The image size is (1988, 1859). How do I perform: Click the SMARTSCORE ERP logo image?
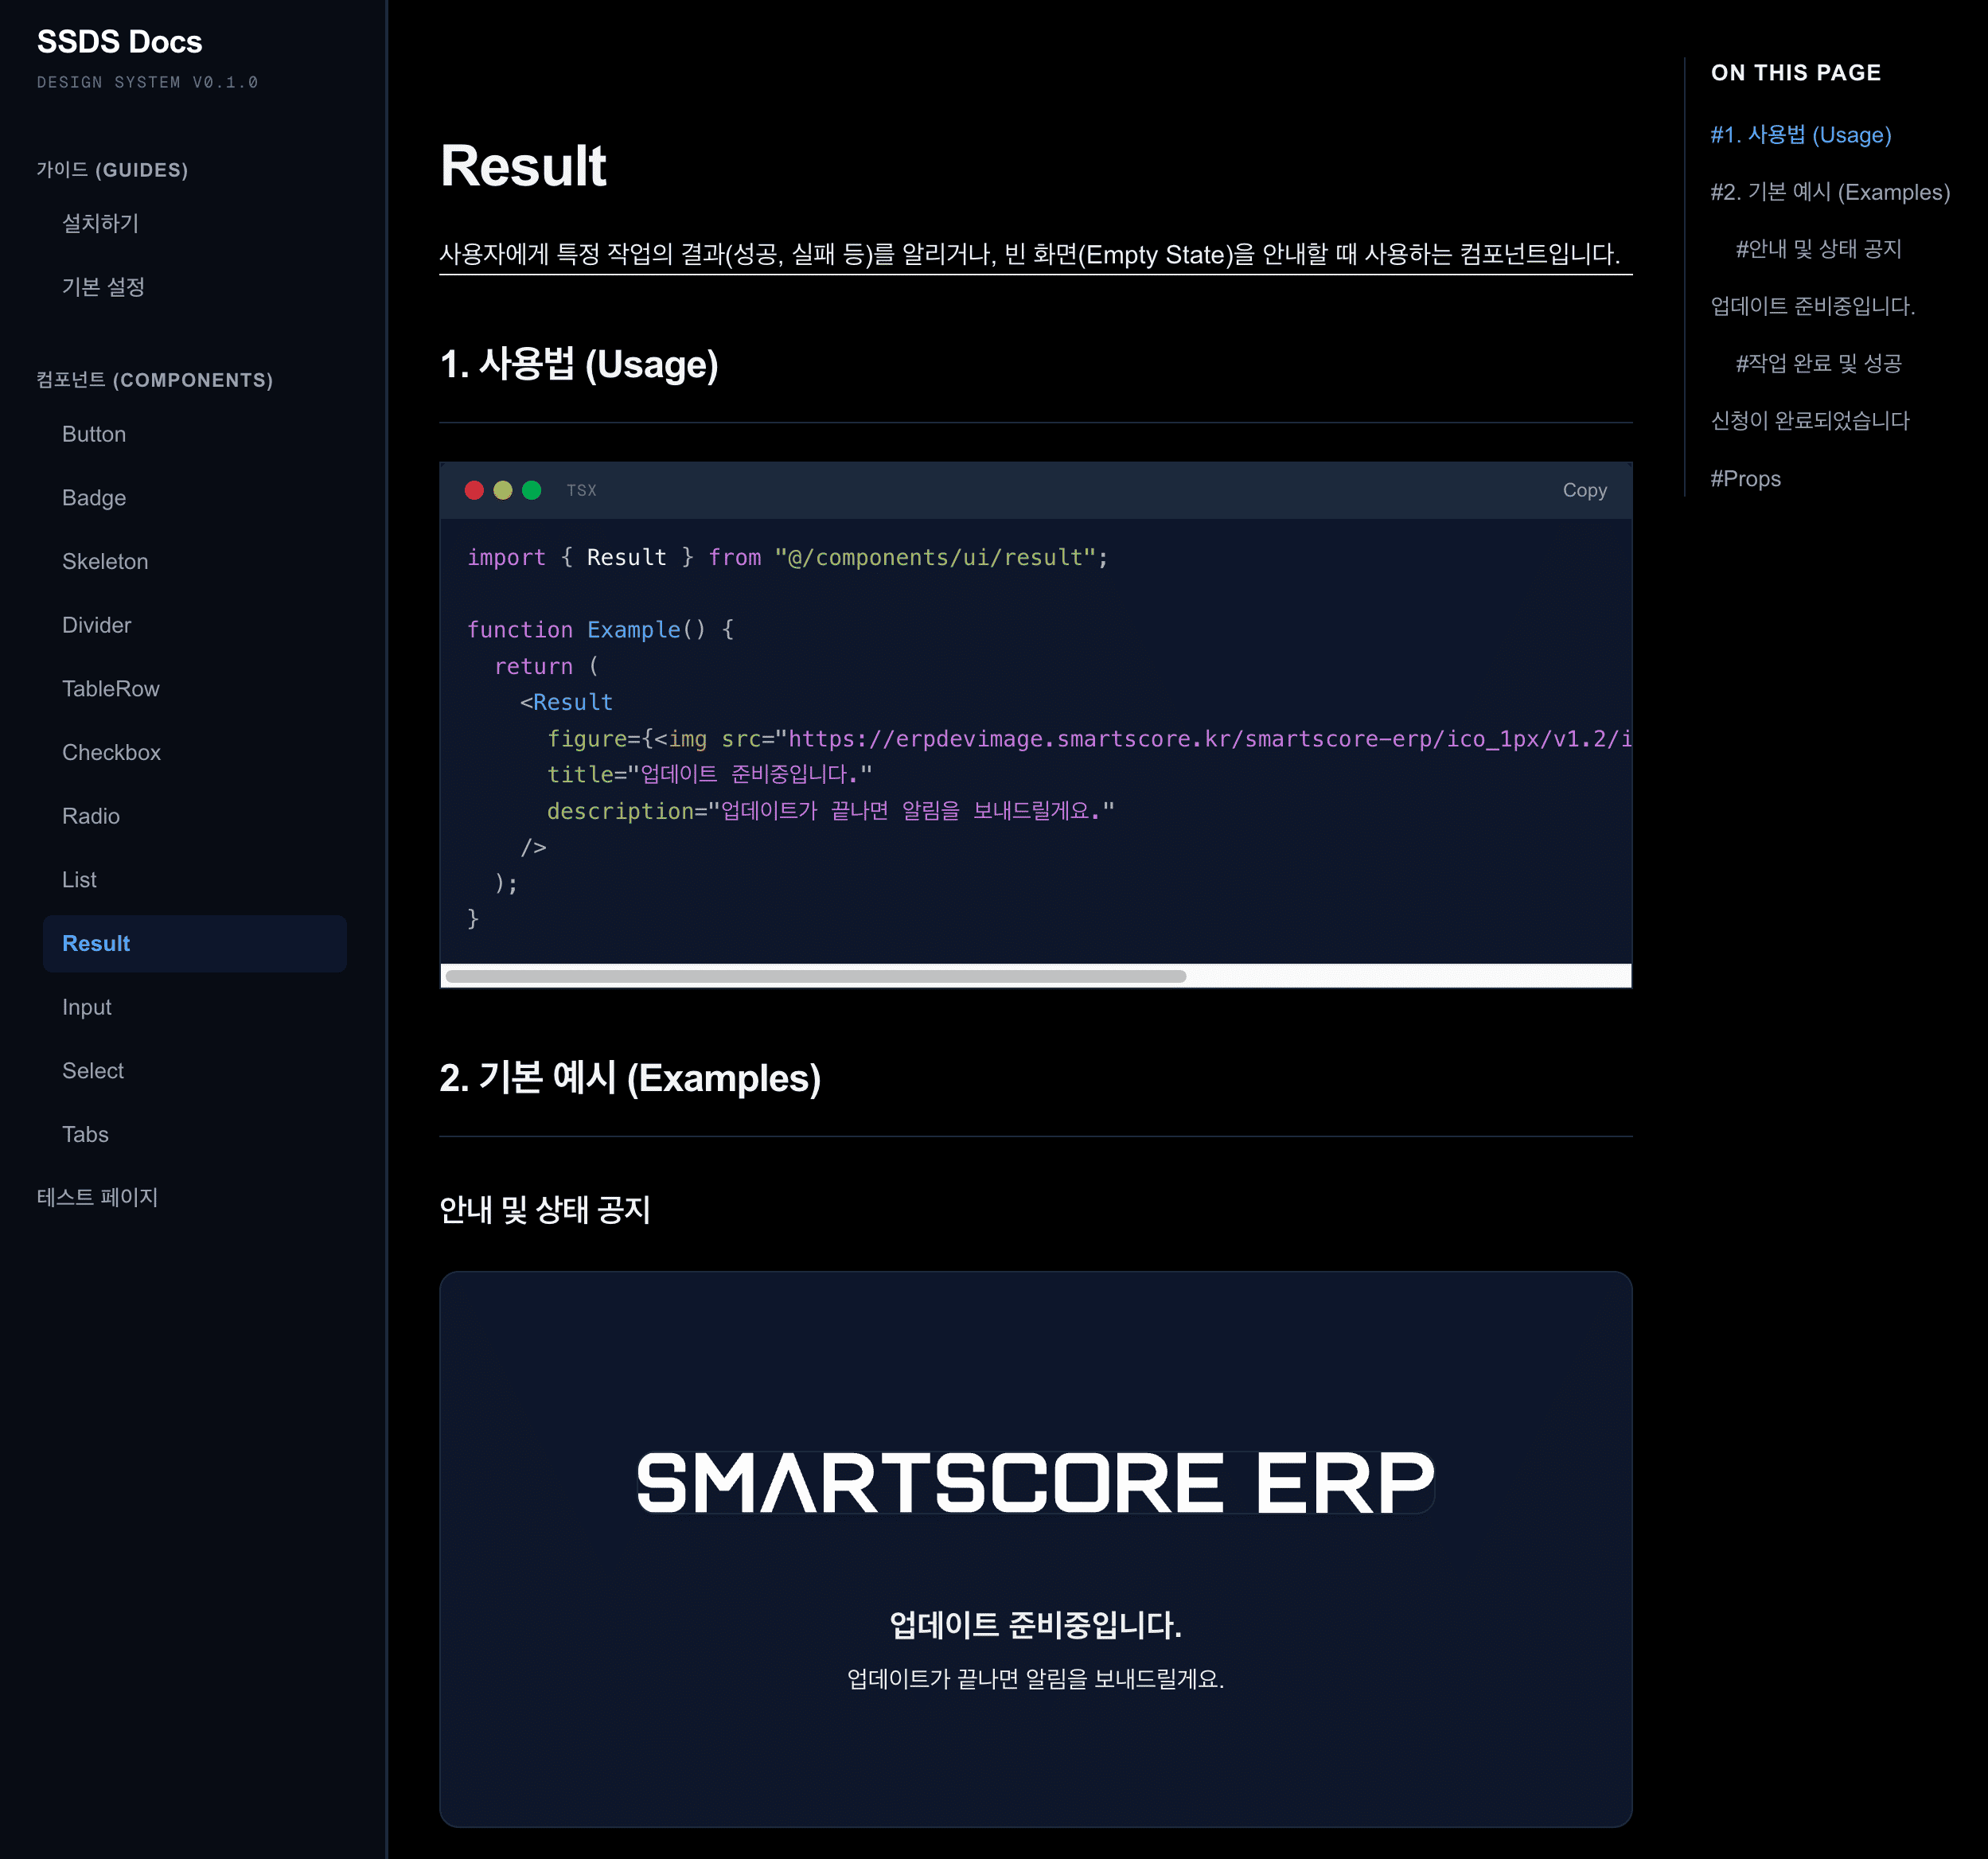coord(1035,1482)
